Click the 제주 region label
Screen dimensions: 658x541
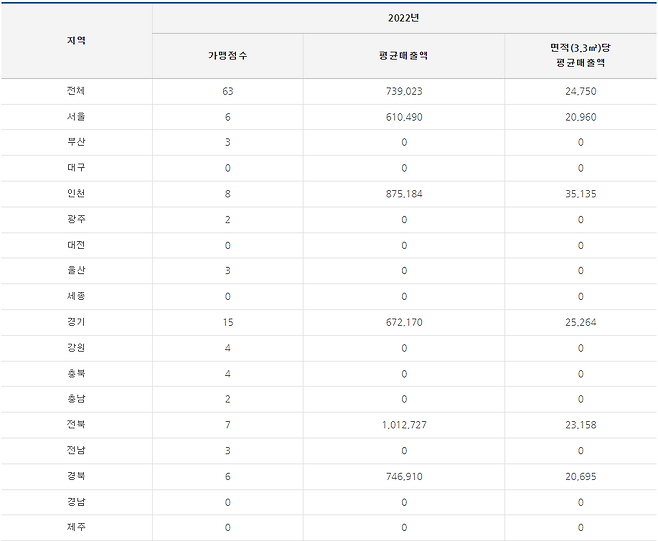point(76,528)
